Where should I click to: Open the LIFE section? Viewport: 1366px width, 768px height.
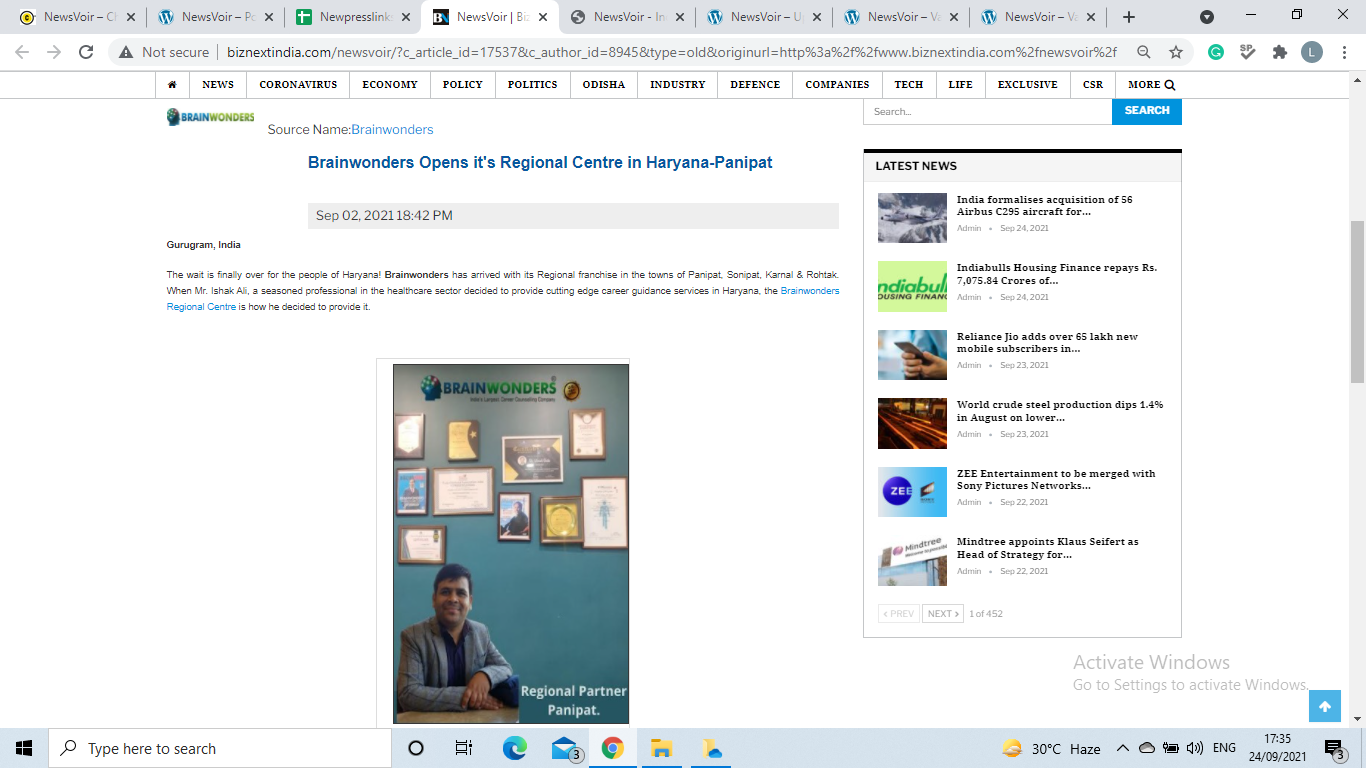coord(961,85)
